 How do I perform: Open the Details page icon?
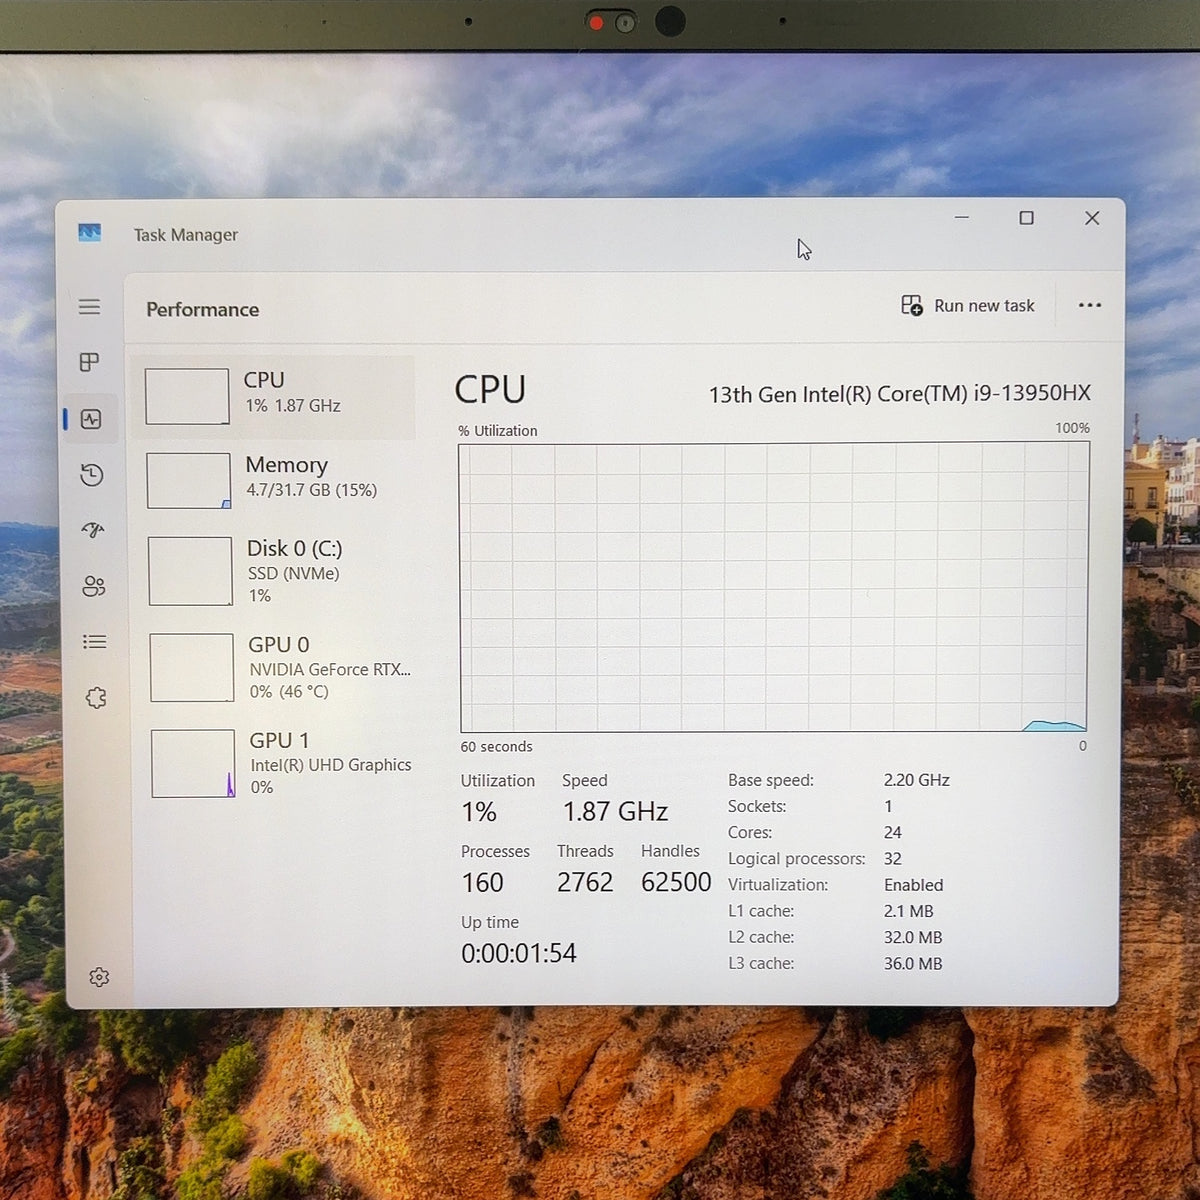95,642
